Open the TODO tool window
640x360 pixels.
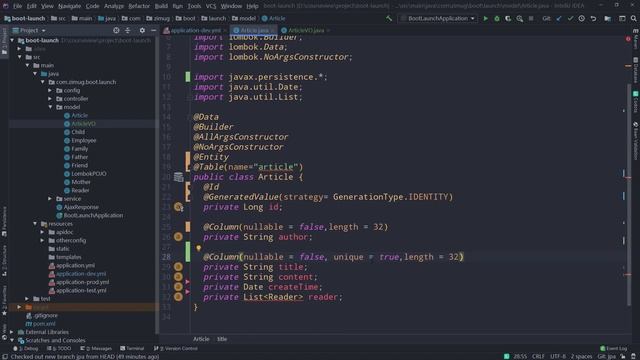[x=59, y=348]
